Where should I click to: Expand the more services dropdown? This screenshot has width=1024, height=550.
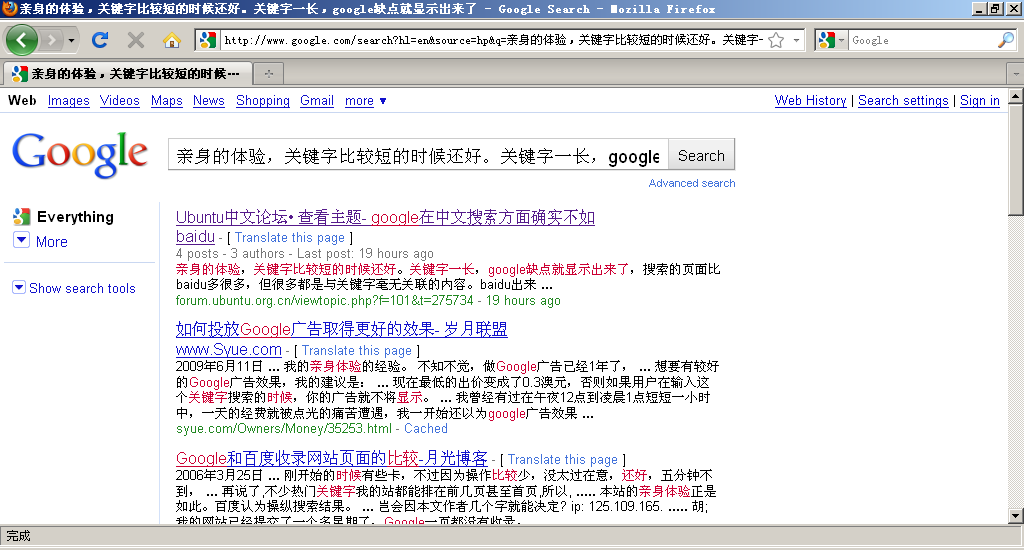(x=366, y=101)
